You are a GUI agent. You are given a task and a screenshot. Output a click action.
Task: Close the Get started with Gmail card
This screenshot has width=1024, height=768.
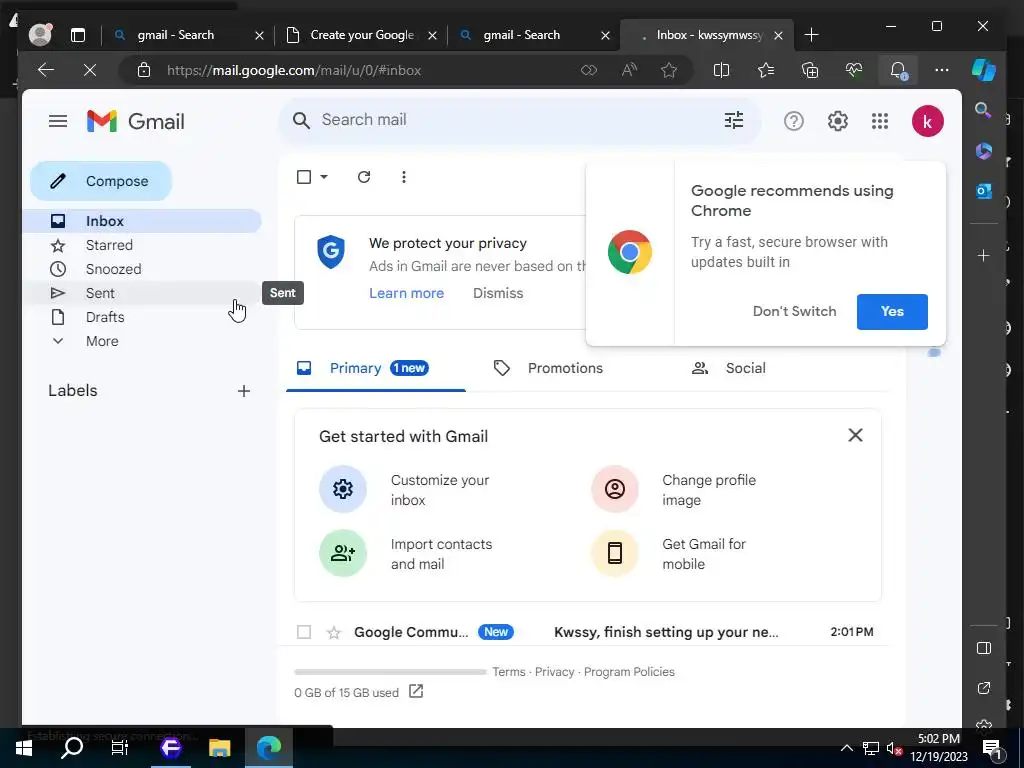855,435
